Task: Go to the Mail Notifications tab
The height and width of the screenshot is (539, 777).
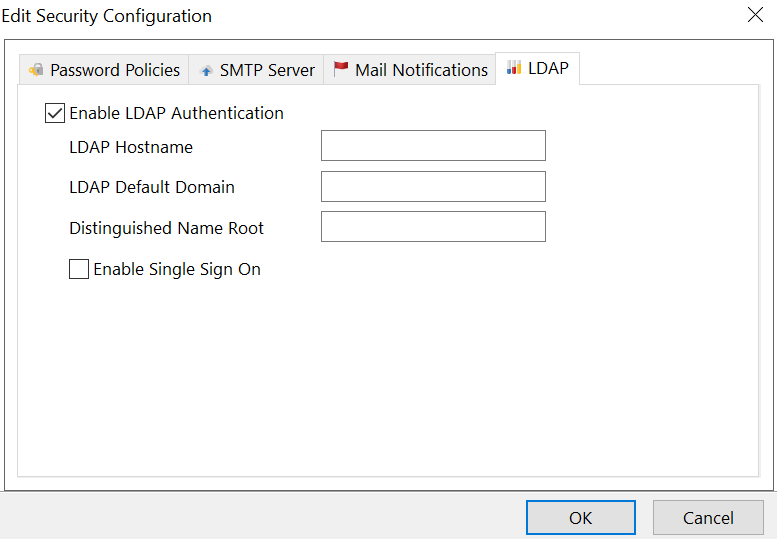Action: pos(421,70)
